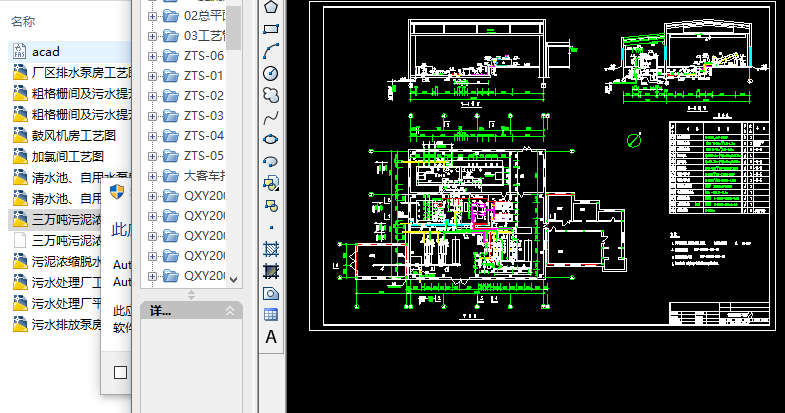785x413 pixels.
Task: Click the green circle symbol in drawing
Action: coord(634,140)
